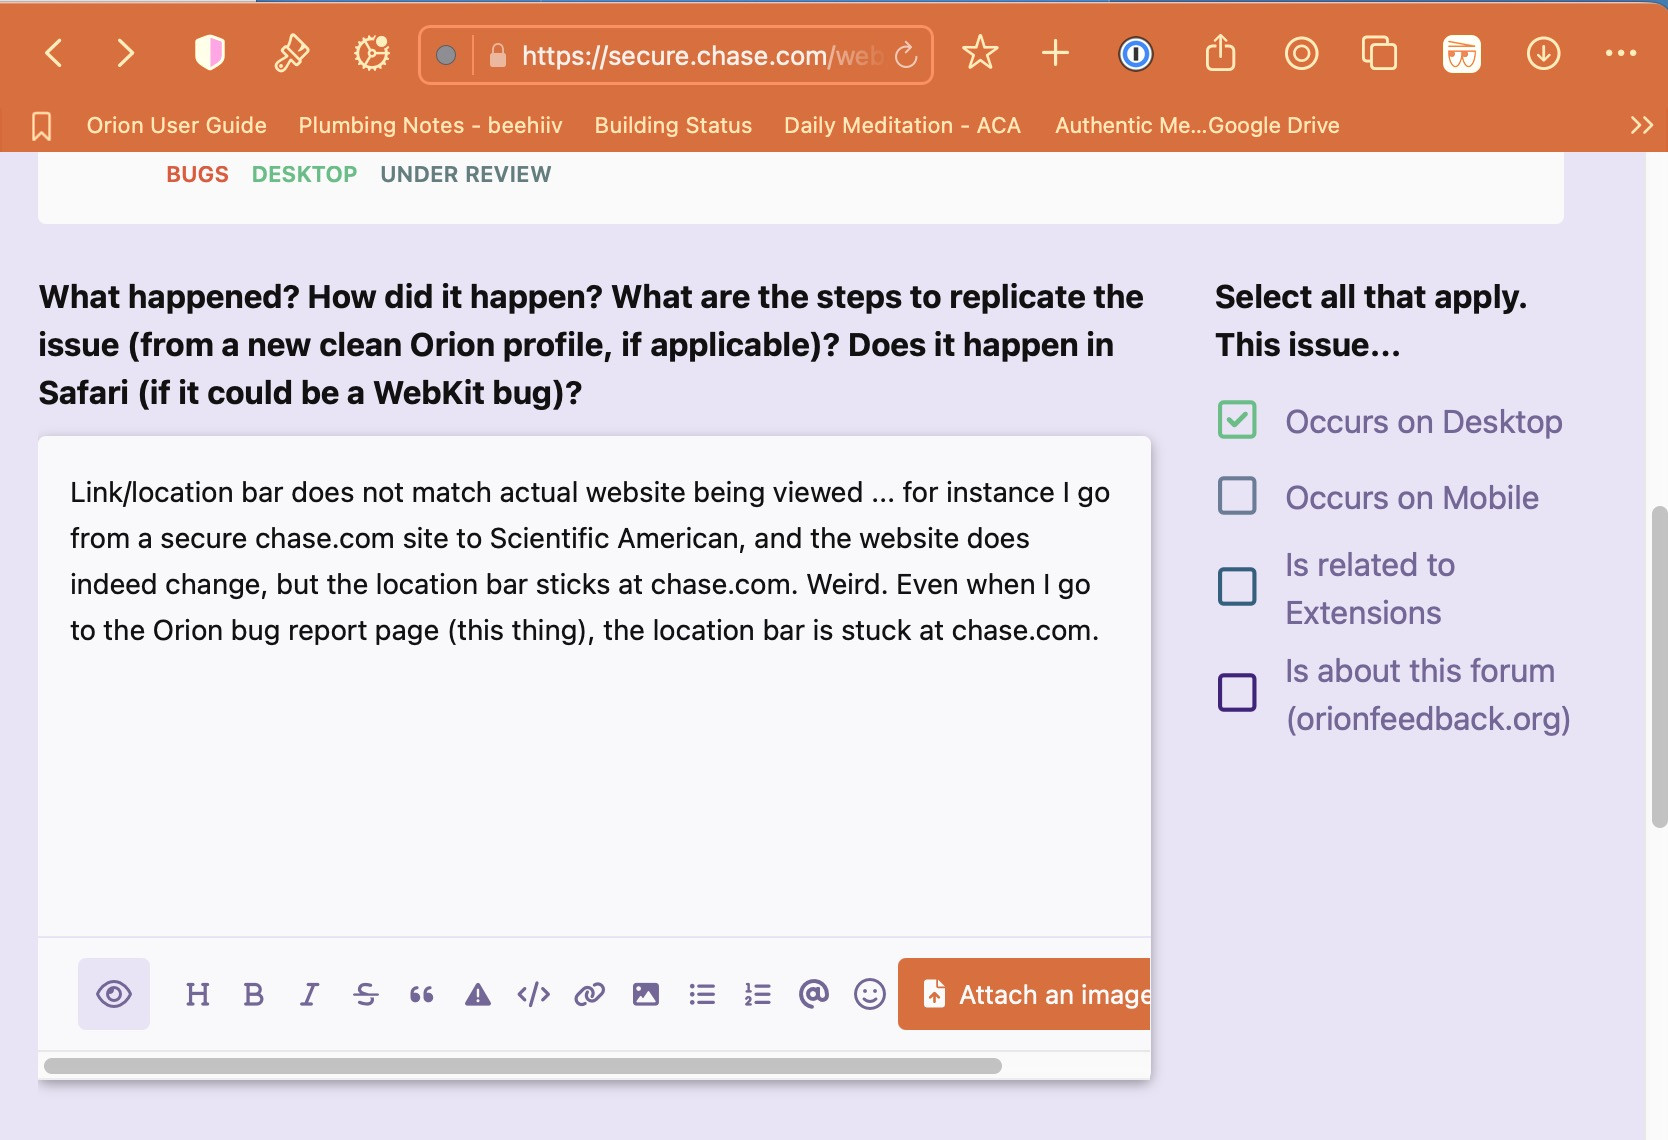Viewport: 1668px width, 1140px height.
Task: Open the downloads icon in toolbar
Action: pos(1543,54)
